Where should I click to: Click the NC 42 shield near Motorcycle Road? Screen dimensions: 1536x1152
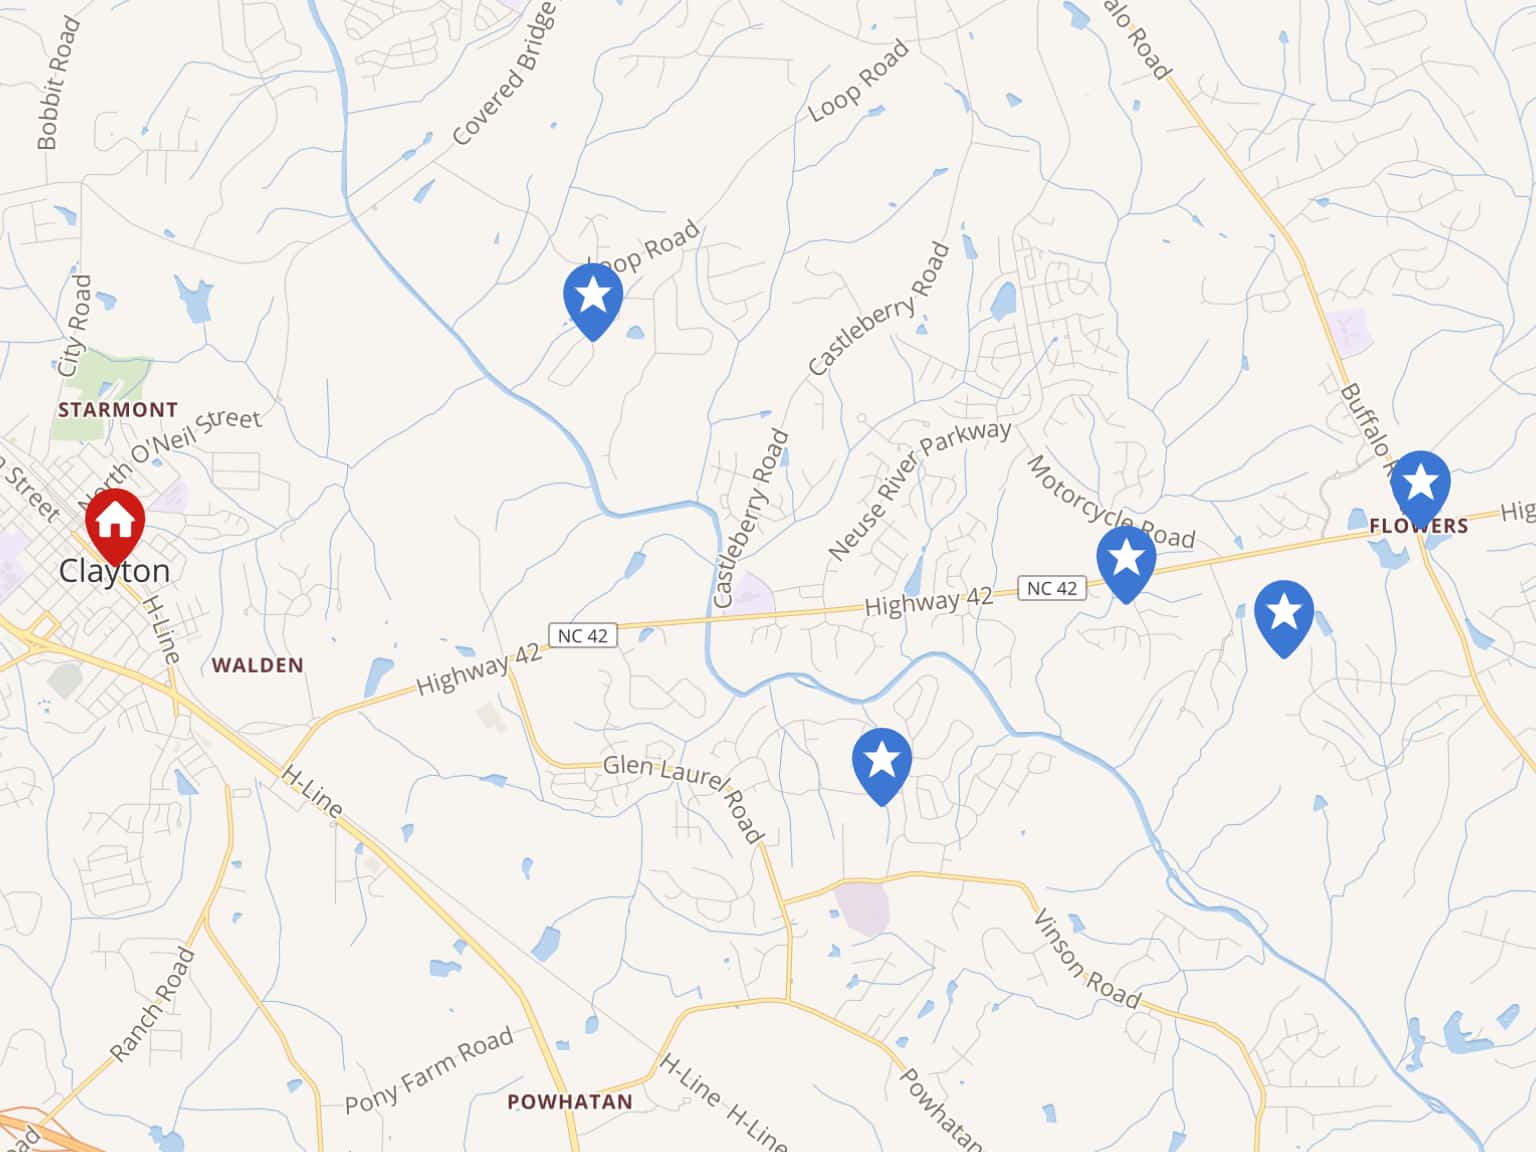coord(1052,588)
